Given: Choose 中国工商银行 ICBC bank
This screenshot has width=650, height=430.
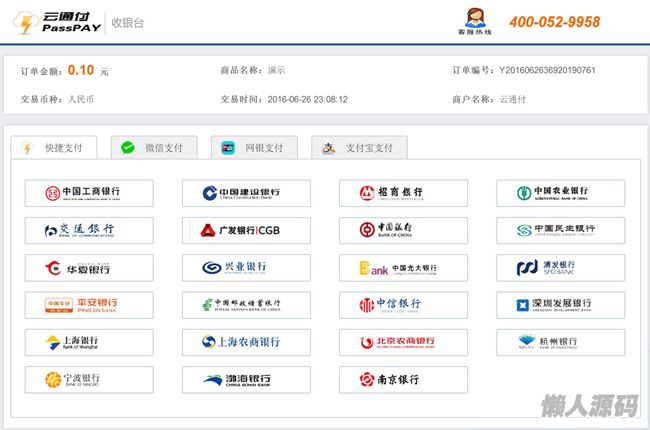Looking at the screenshot, I should (89, 193).
